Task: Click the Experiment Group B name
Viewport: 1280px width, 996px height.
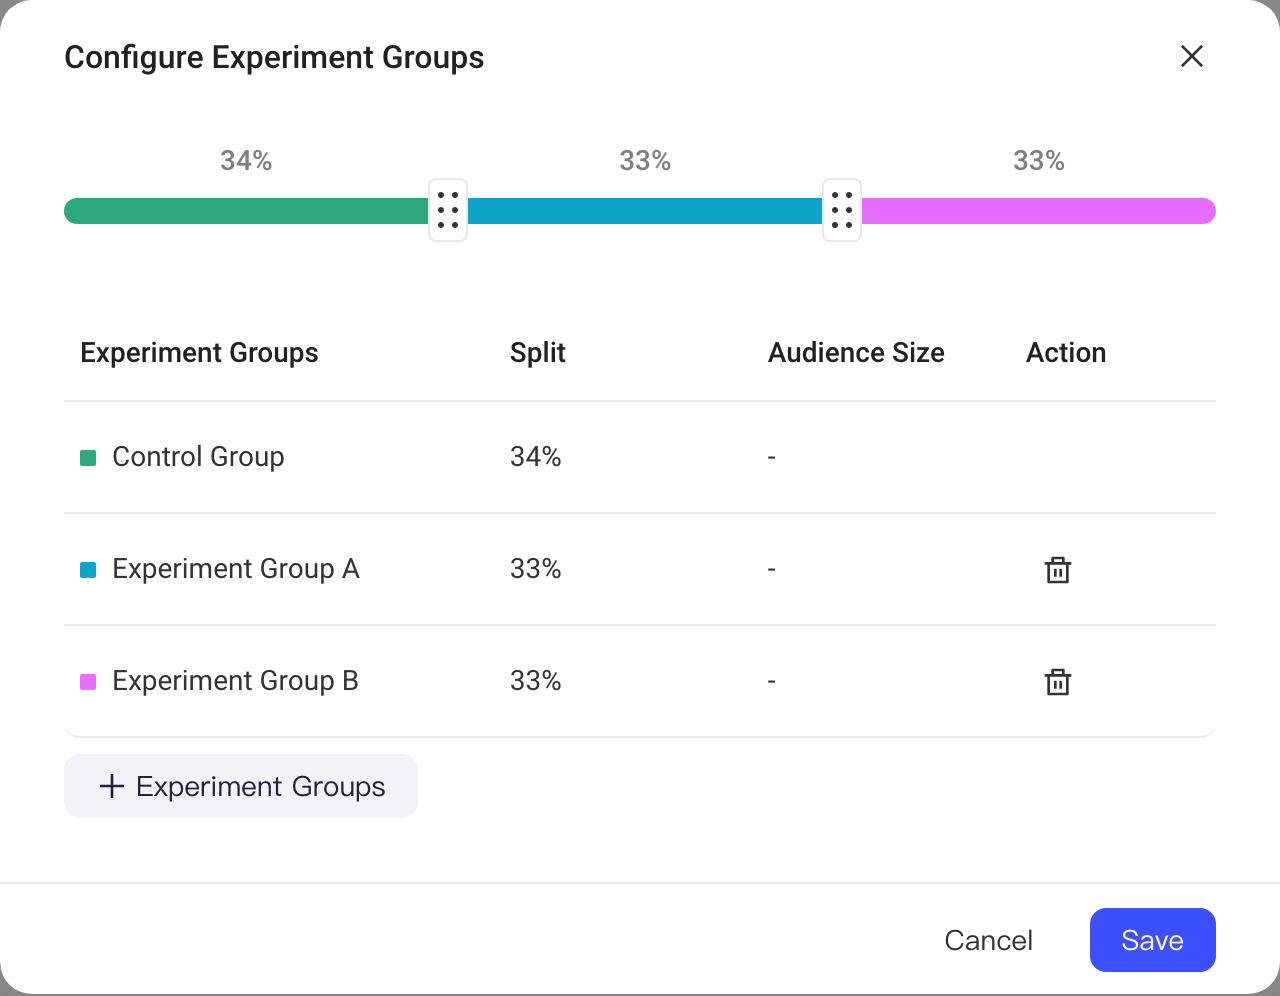Action: [236, 681]
